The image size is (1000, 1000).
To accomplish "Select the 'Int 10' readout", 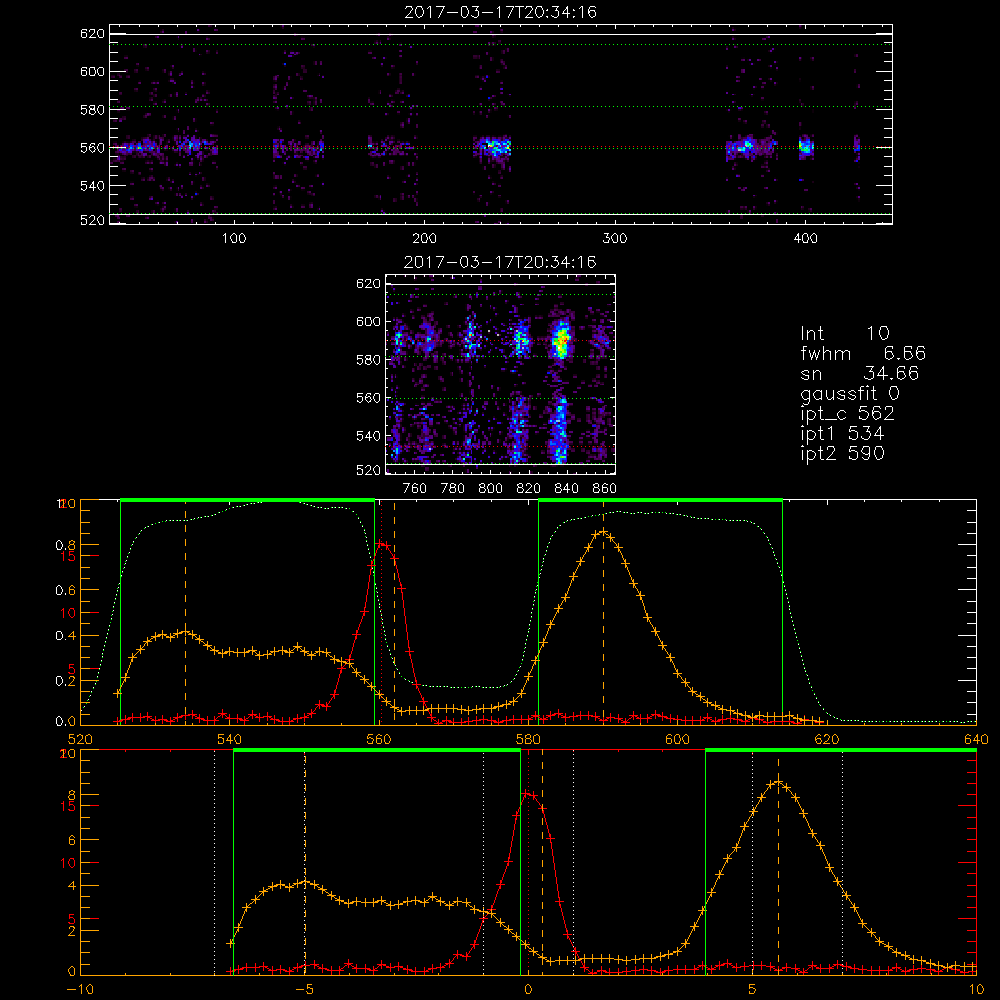I will coord(845,333).
